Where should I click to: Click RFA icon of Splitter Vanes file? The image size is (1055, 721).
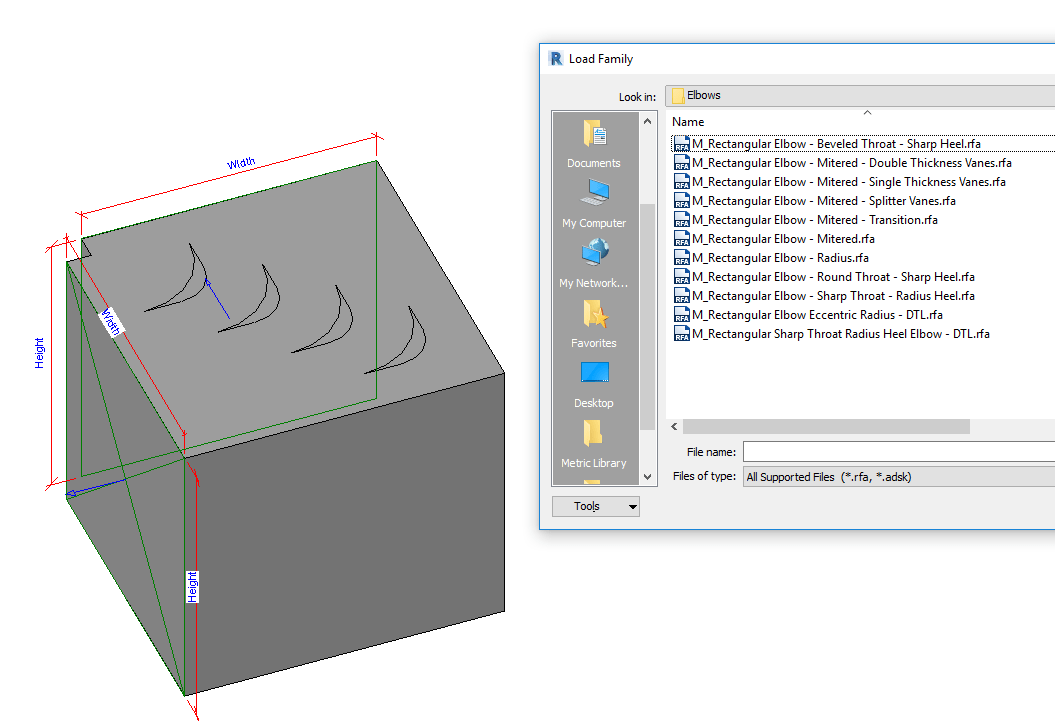pos(682,200)
